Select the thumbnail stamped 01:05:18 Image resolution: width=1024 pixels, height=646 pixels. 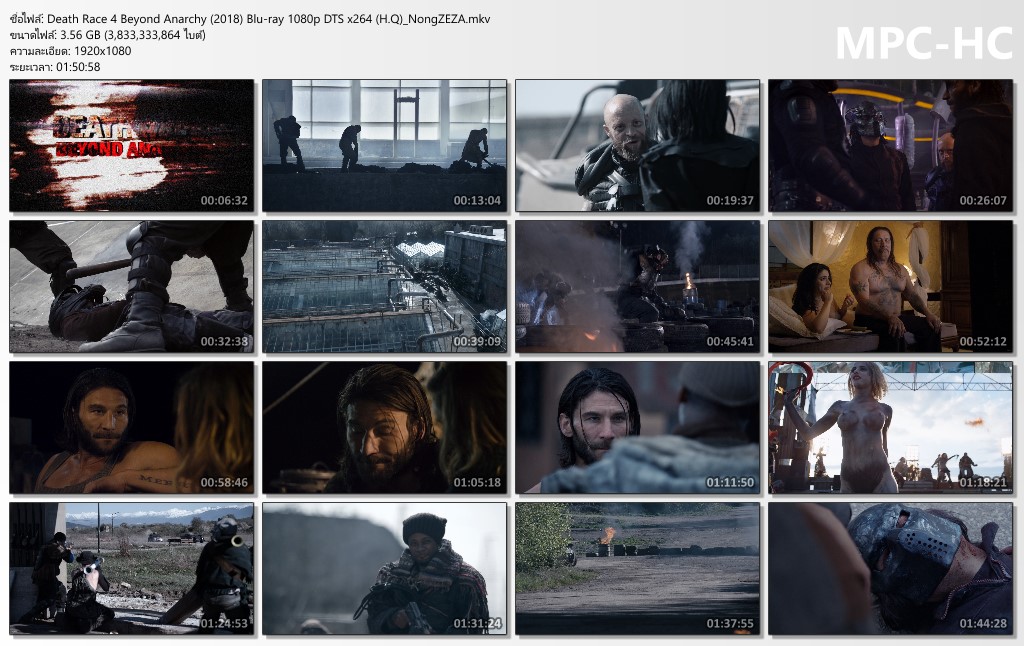385,428
